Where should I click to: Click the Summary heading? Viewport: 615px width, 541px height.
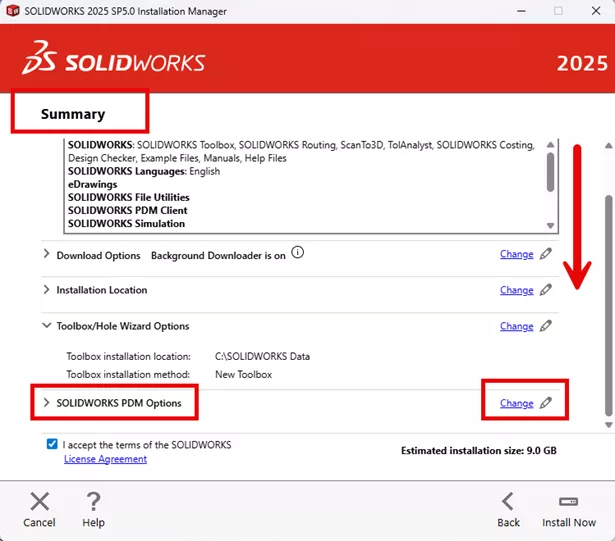73,114
